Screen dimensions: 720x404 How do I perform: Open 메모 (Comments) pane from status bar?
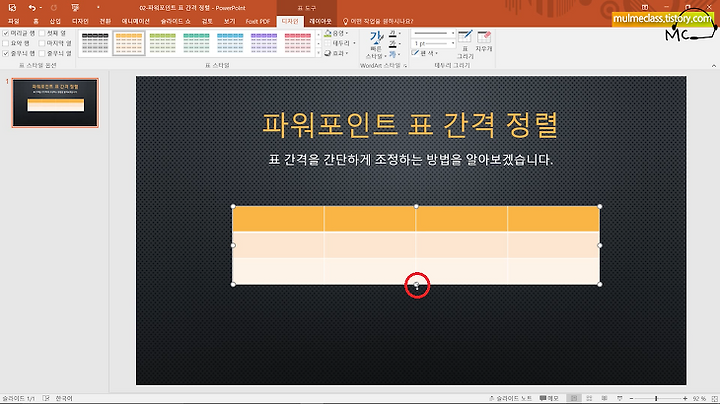tap(549, 398)
